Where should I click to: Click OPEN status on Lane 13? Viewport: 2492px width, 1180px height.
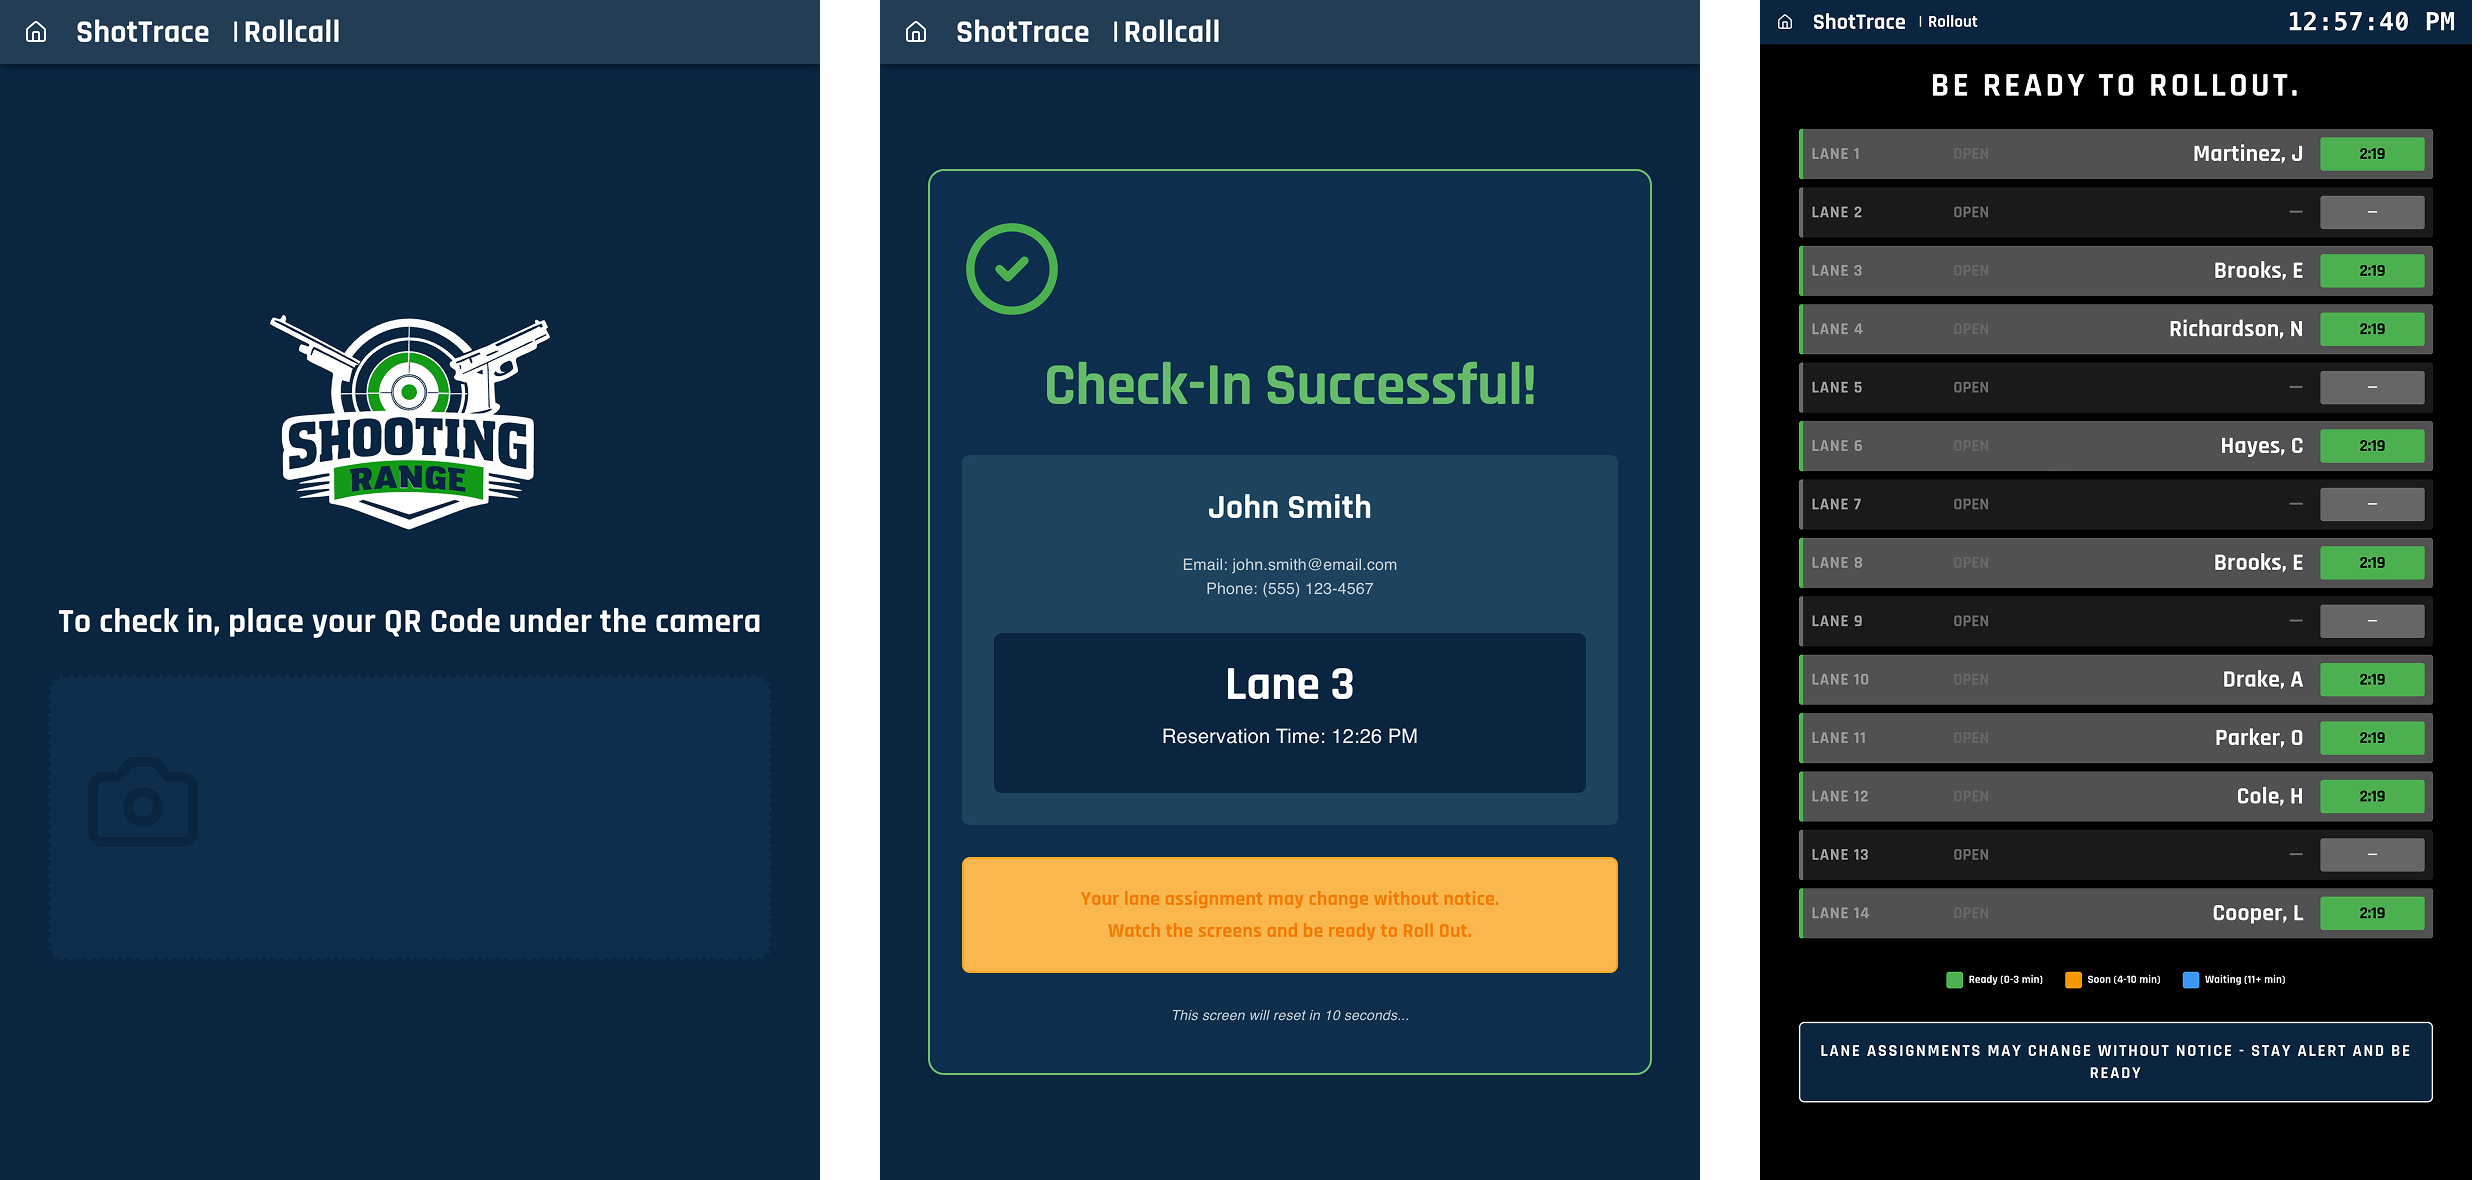point(1971,855)
